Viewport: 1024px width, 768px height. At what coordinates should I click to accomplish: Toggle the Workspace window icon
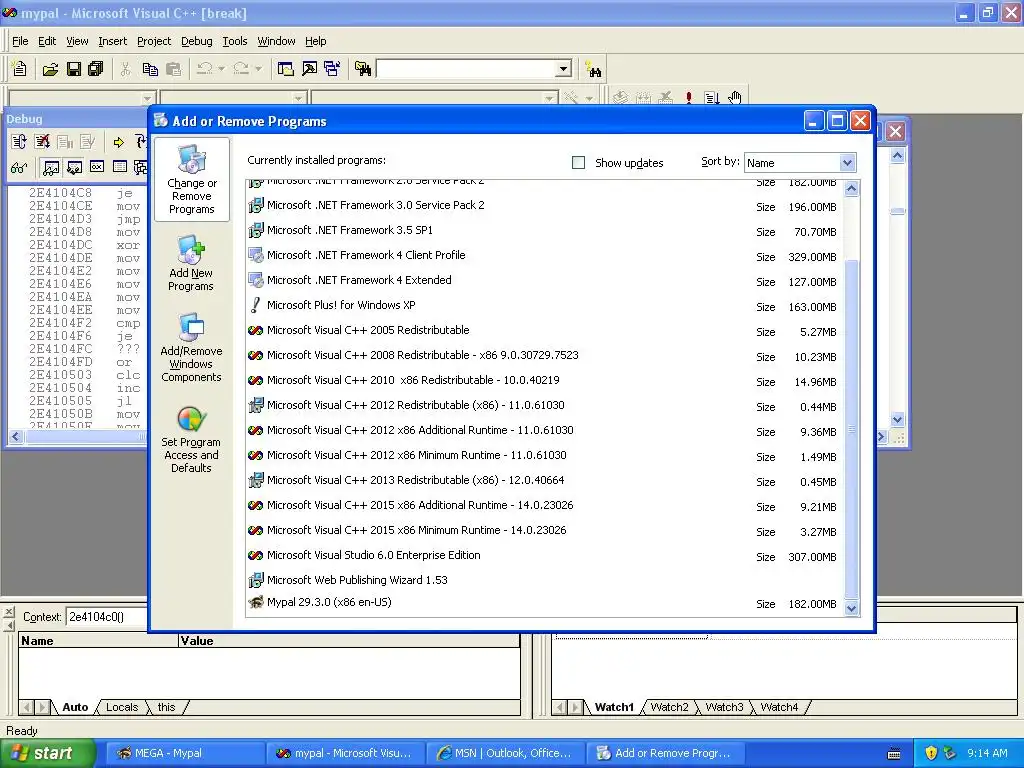285,69
